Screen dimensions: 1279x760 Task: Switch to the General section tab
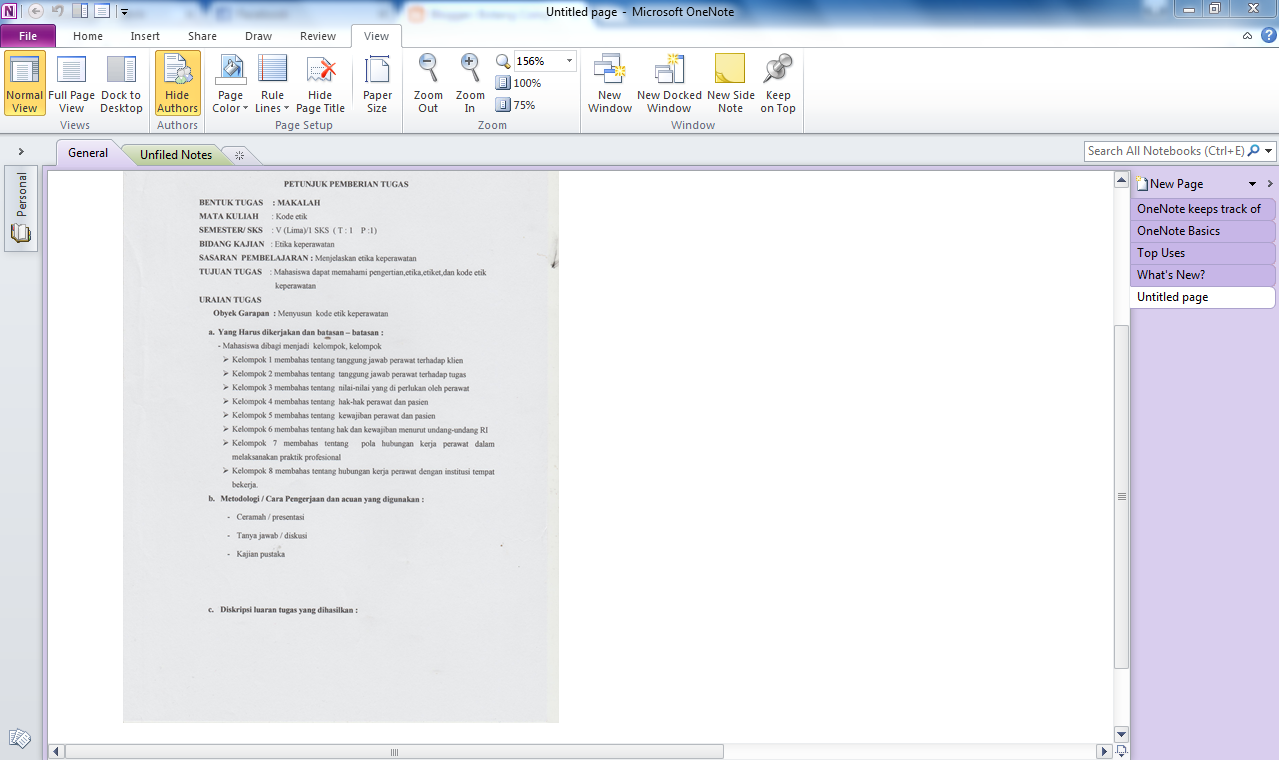(x=88, y=153)
